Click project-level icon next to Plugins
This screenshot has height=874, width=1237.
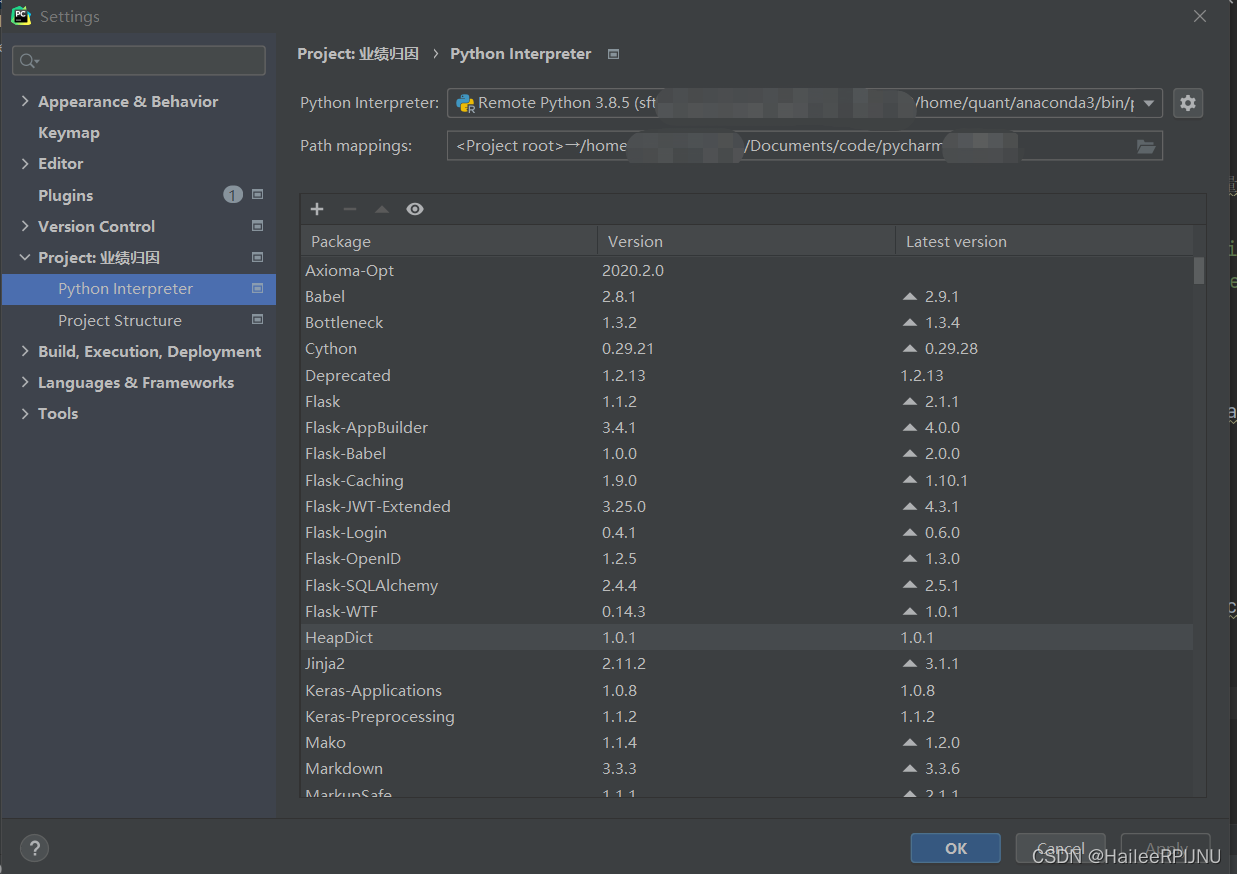[x=257, y=194]
